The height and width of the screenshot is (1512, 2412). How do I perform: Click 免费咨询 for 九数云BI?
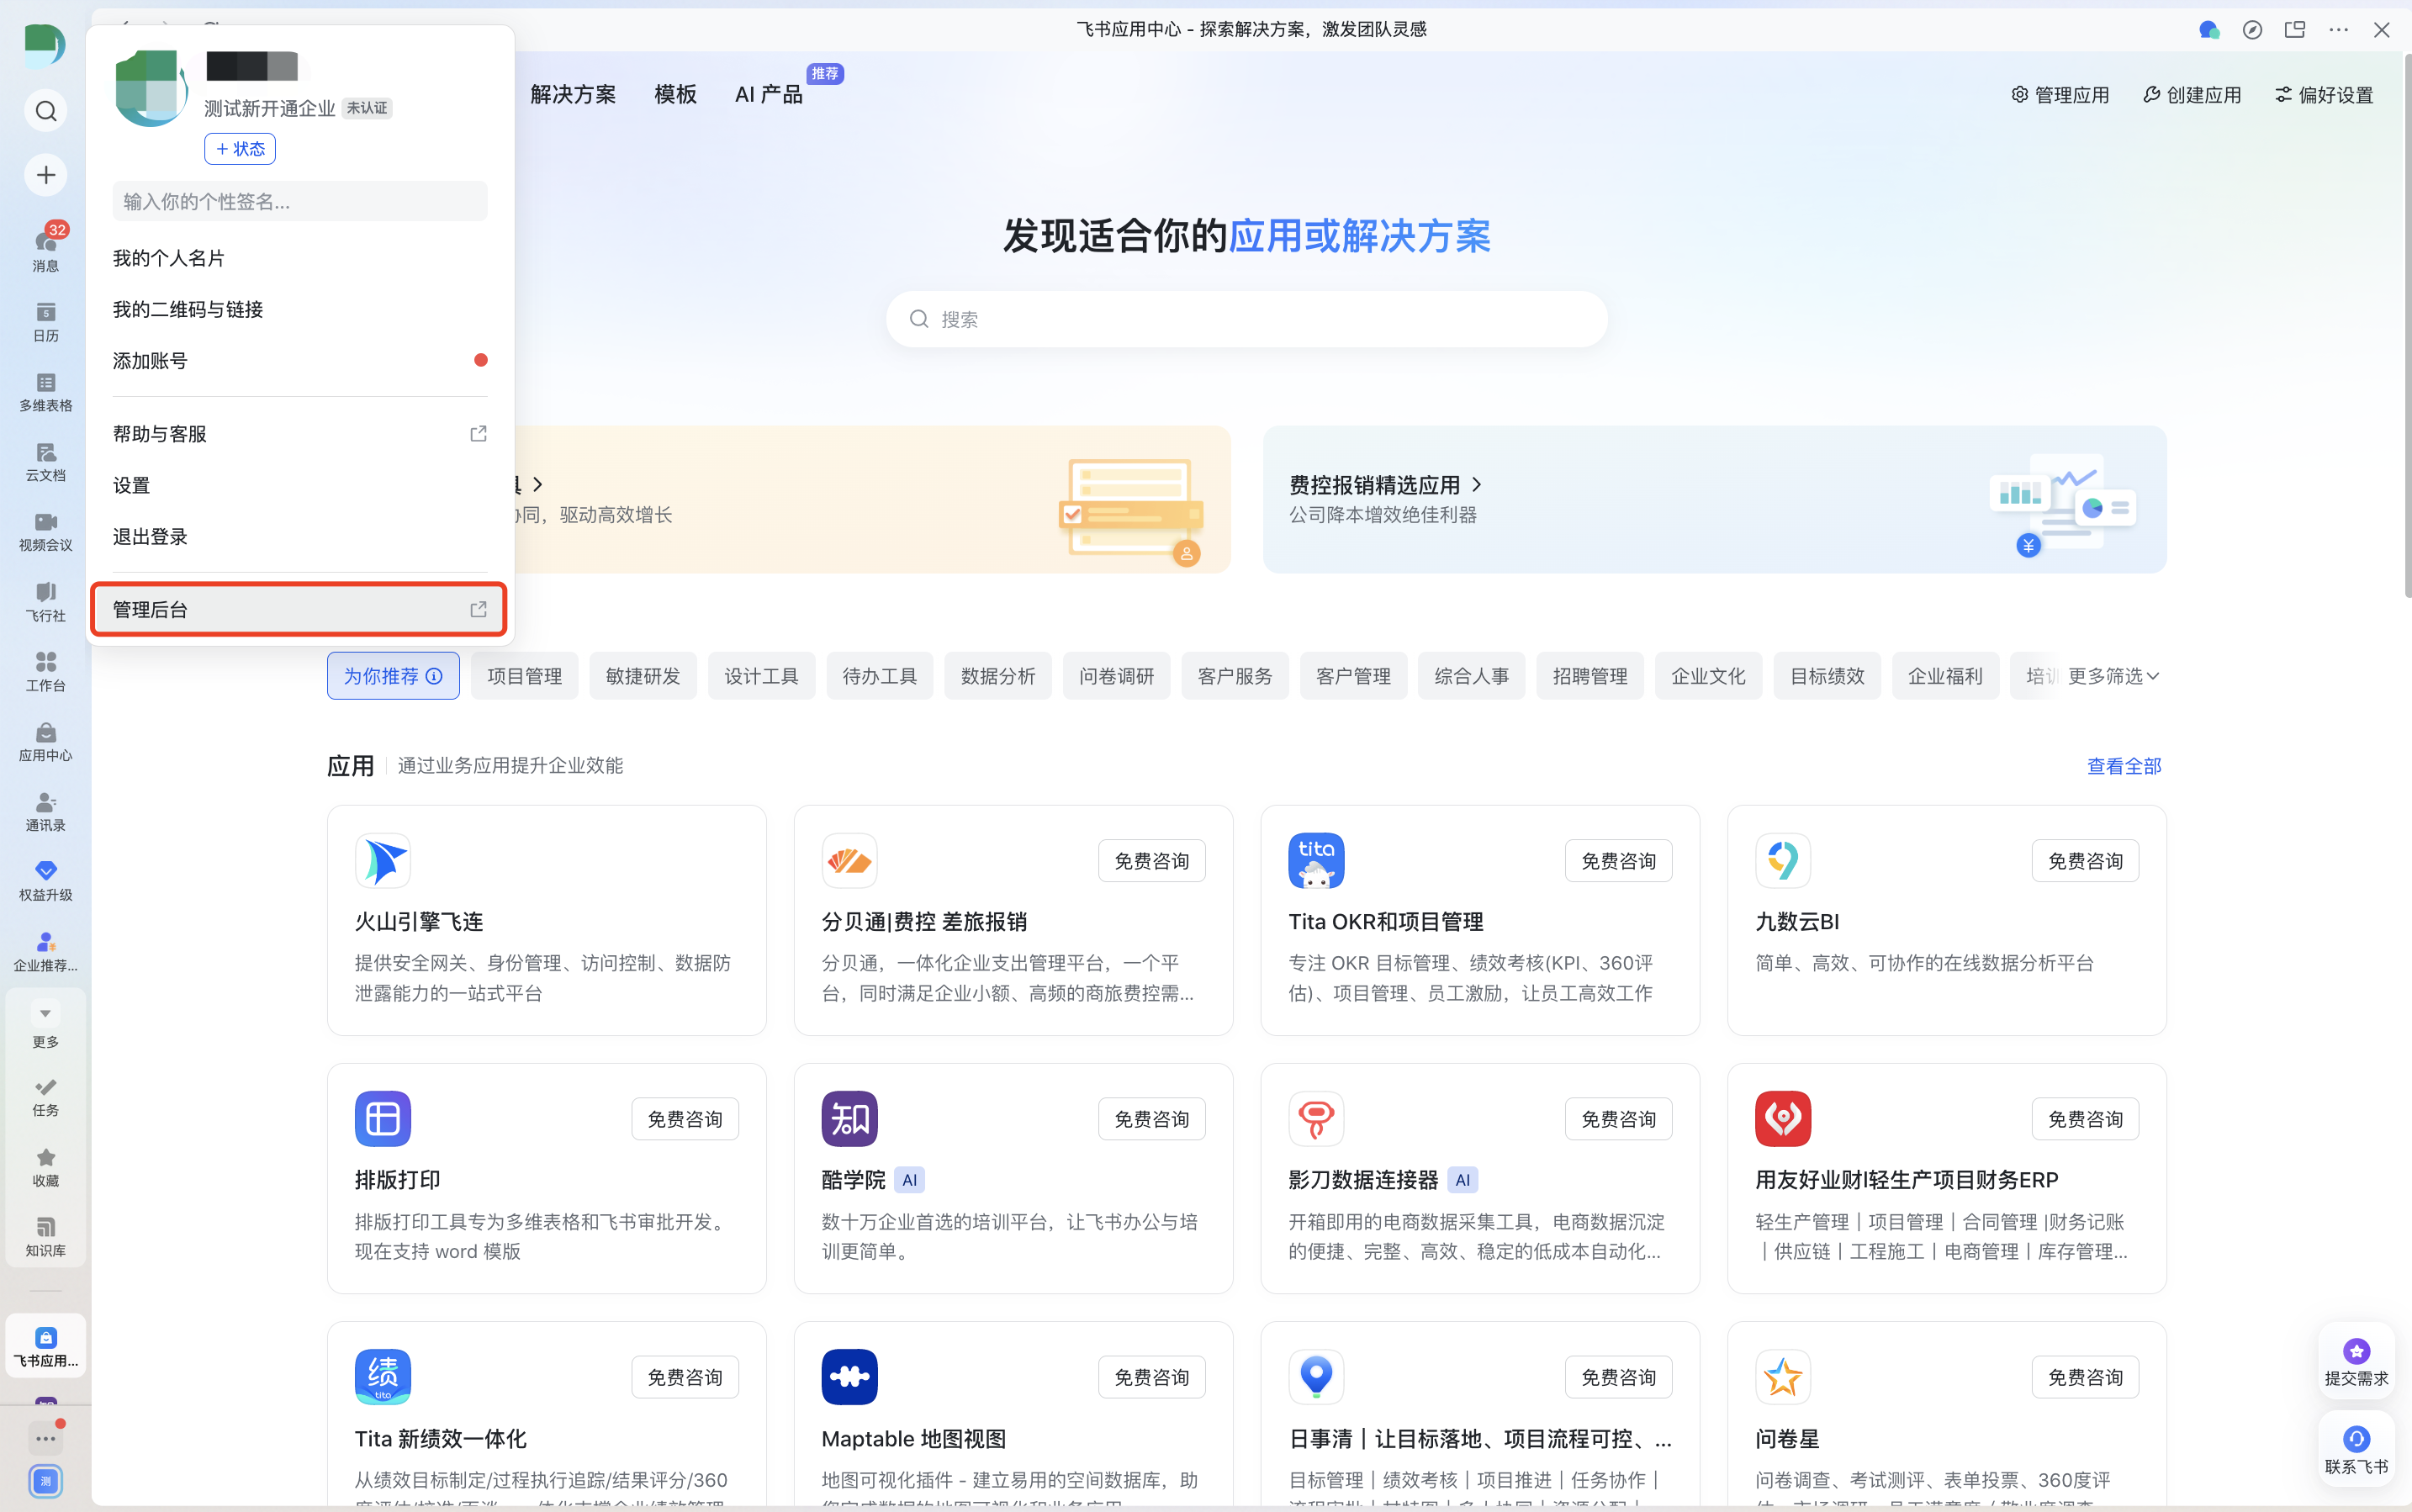[2085, 860]
